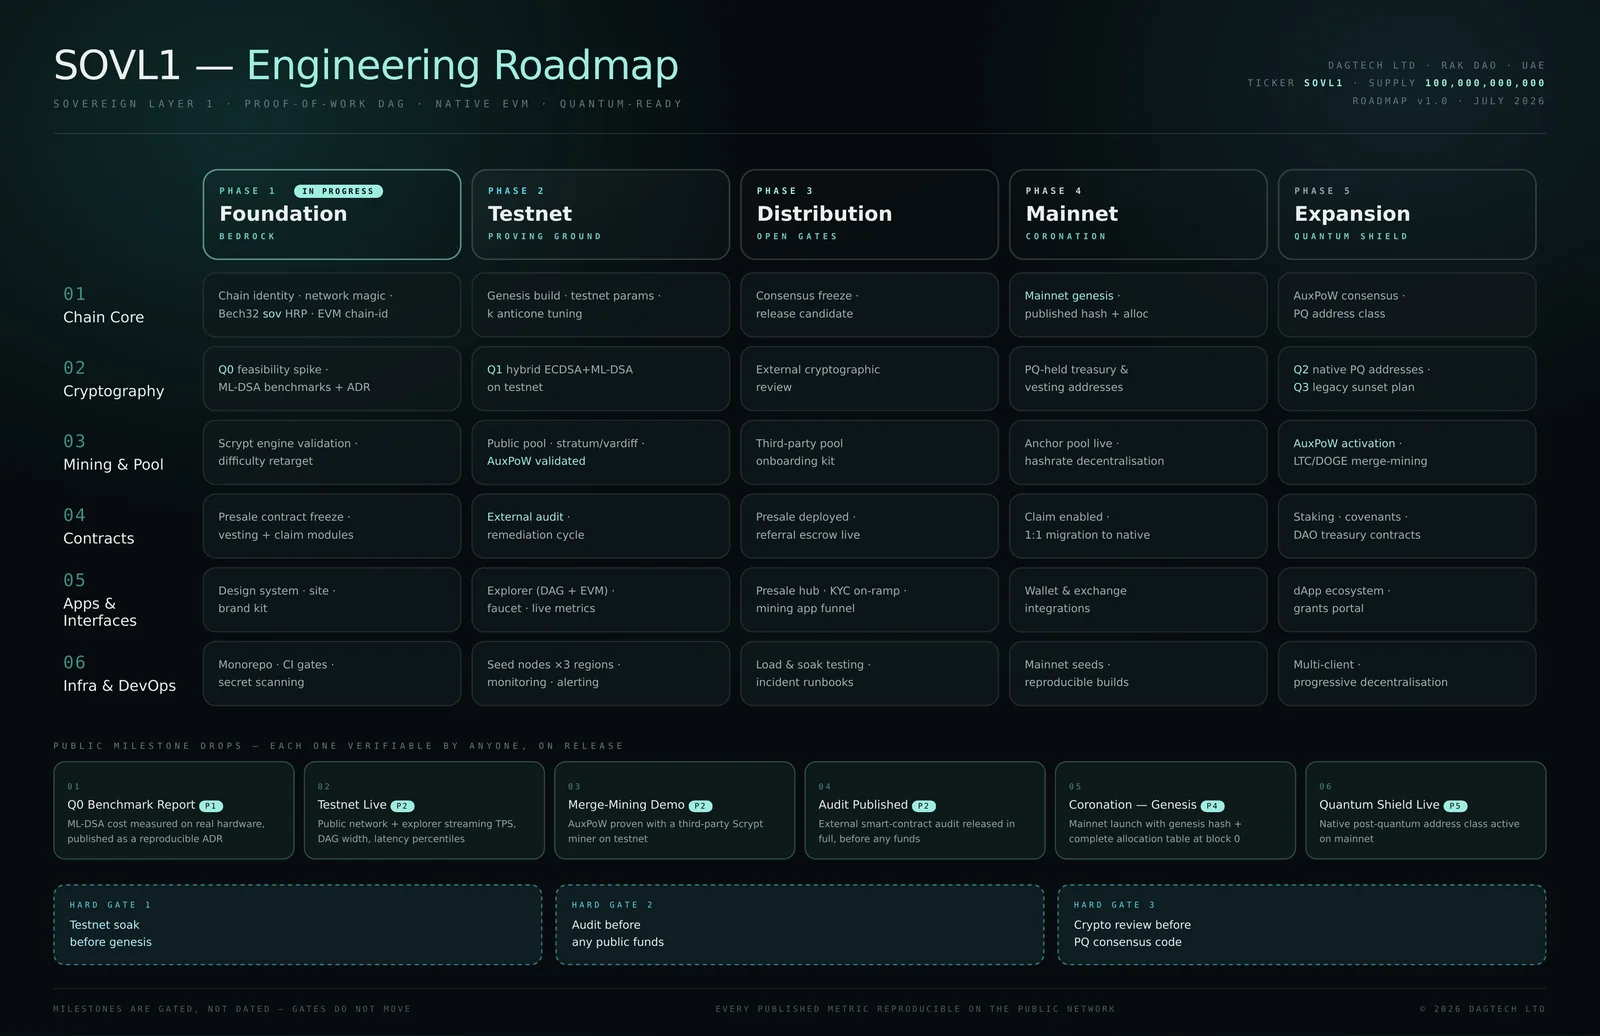
Task: Click the 02 Cryptography row label
Action: [114, 379]
